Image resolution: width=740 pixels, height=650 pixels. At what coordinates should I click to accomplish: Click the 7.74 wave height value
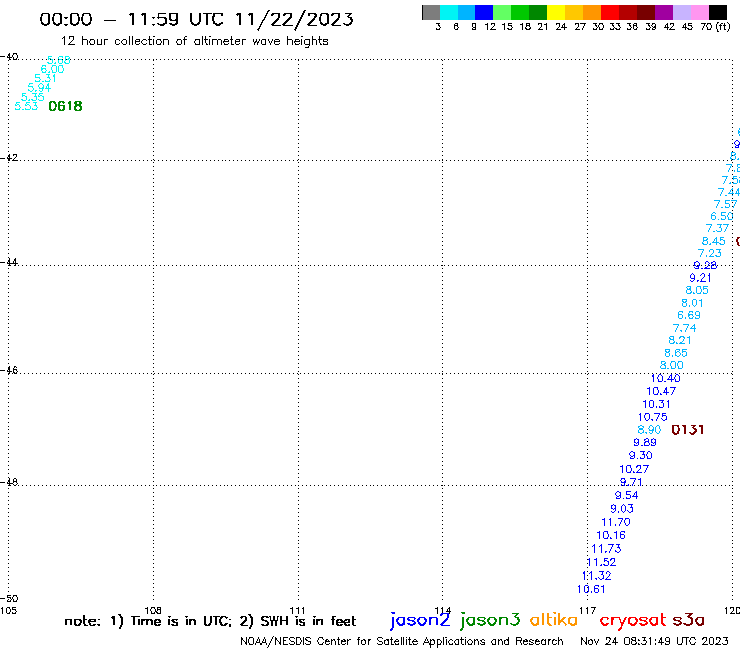pyautogui.click(x=684, y=328)
